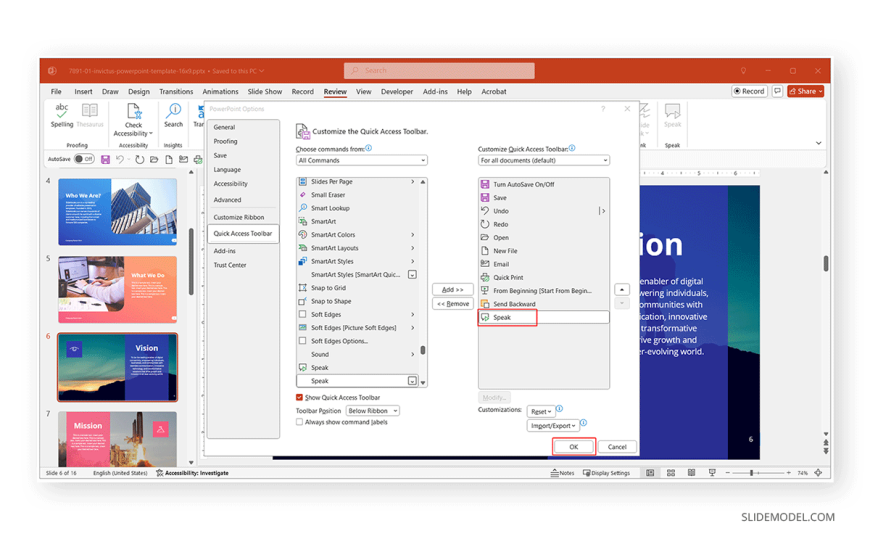Screen dimensions: 870x539
Task: Open Display Settings in the status bar
Action: pyautogui.click(x=606, y=473)
